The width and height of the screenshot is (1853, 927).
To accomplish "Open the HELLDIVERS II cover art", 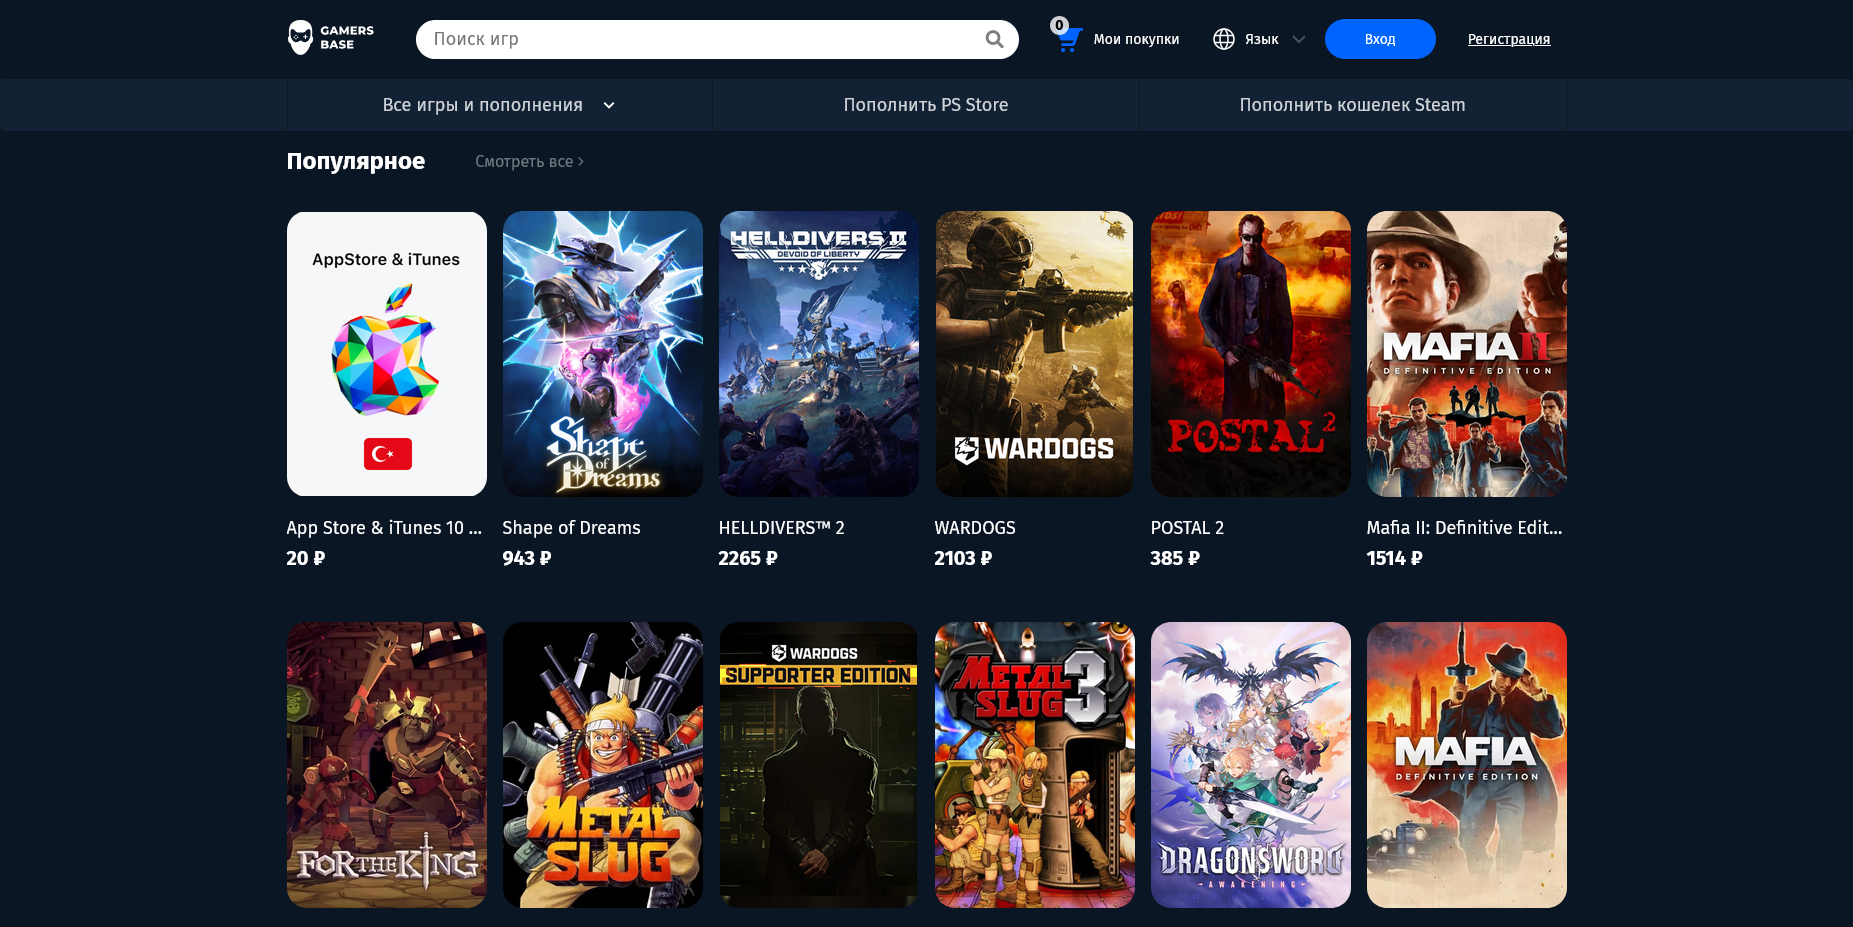I will coord(819,354).
